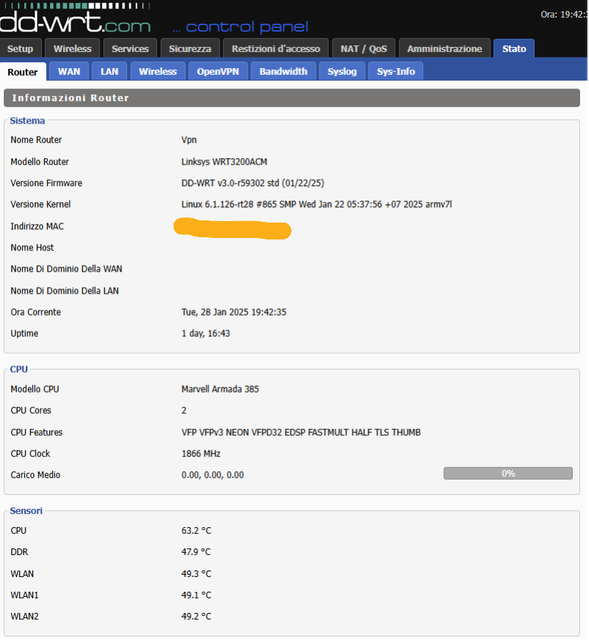This screenshot has width=589, height=640.
Task: Click the Ora Corrente date value
Action: tap(234, 312)
